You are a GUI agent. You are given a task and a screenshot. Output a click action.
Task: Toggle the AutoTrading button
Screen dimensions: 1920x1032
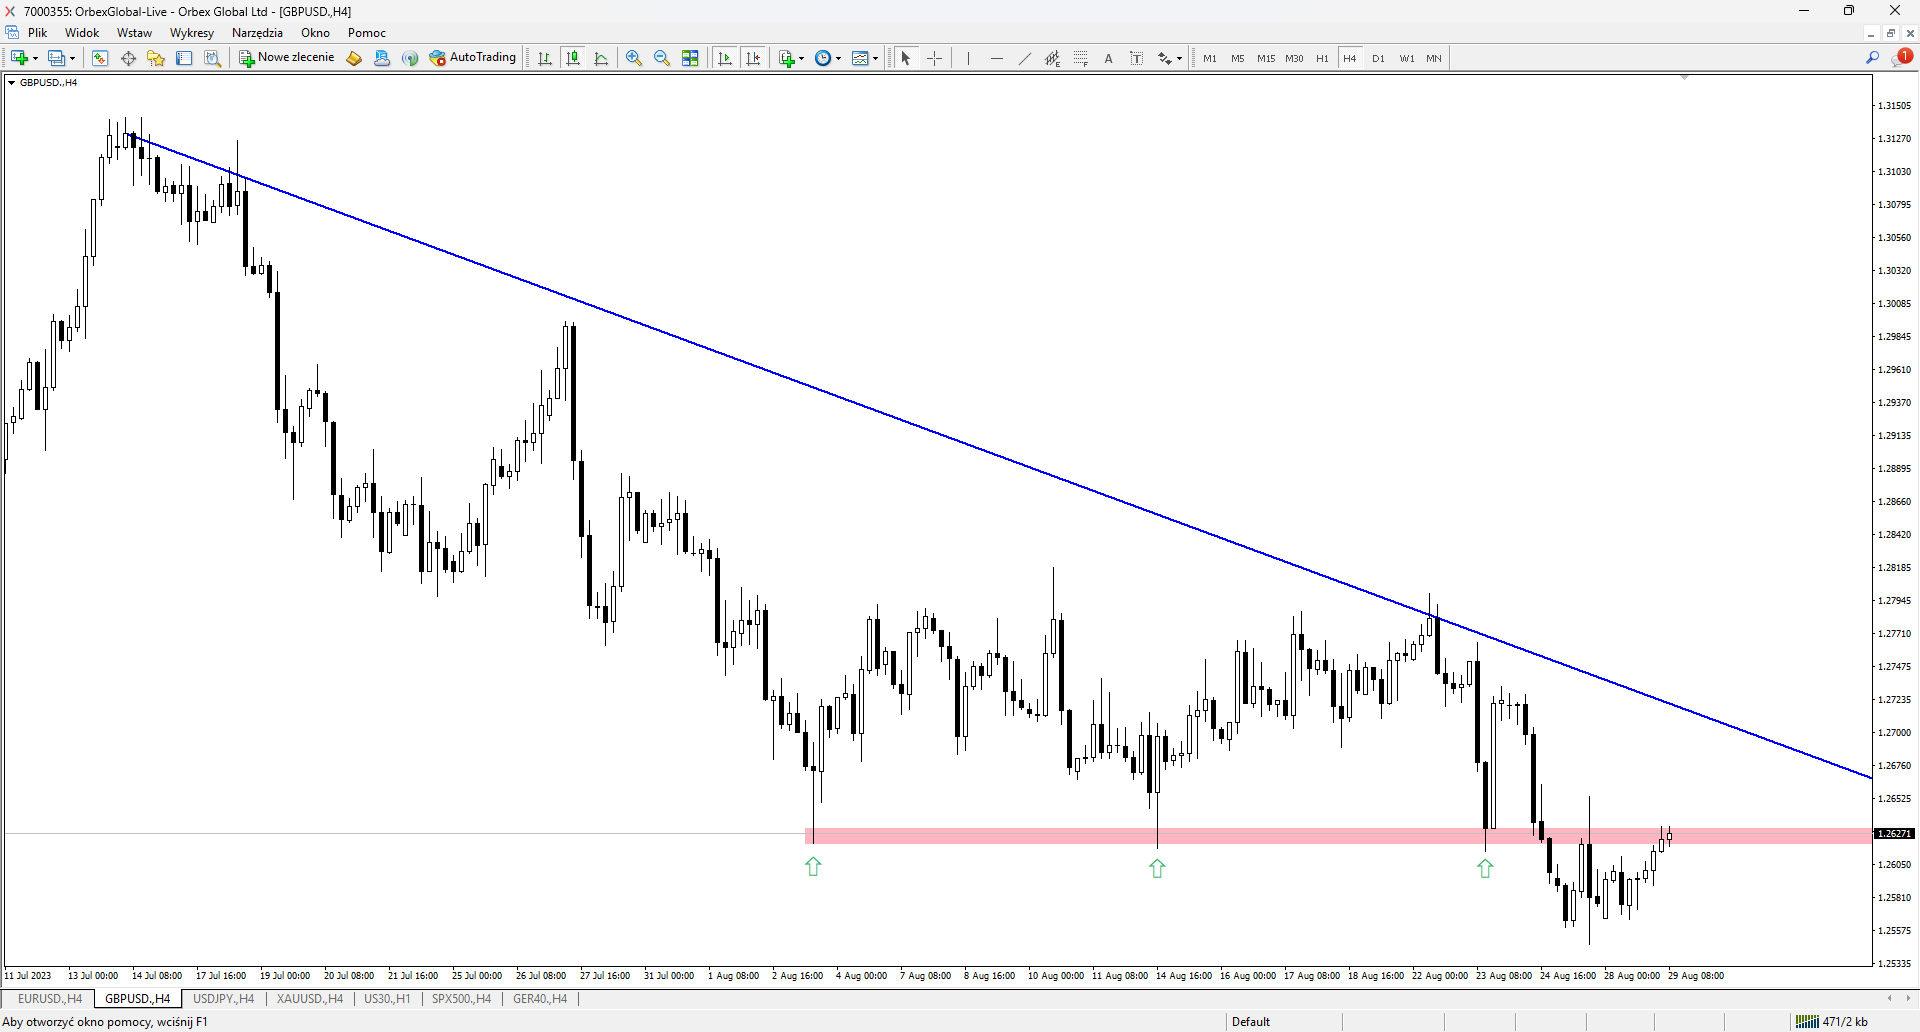(x=473, y=58)
